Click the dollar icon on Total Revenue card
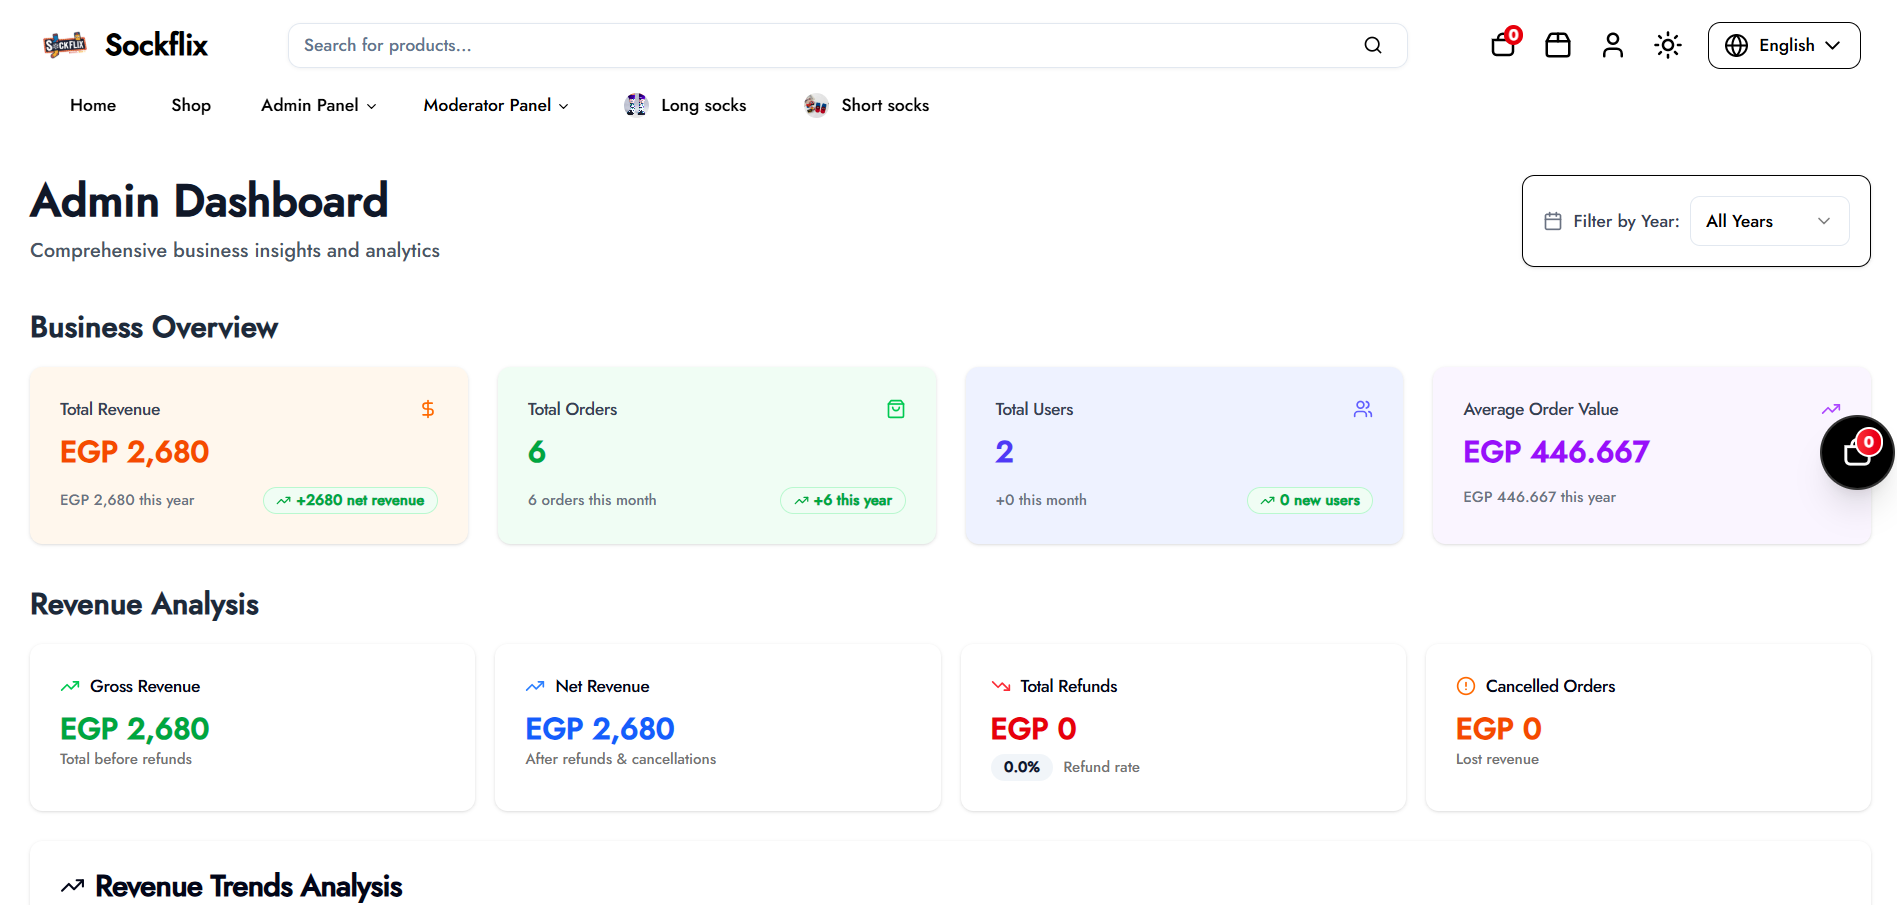Screen dimensions: 1897x905 point(428,409)
